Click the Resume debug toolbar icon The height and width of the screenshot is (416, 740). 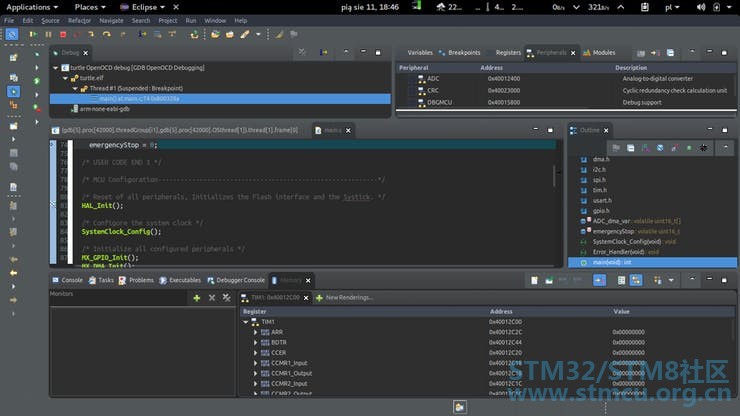click(x=34, y=34)
